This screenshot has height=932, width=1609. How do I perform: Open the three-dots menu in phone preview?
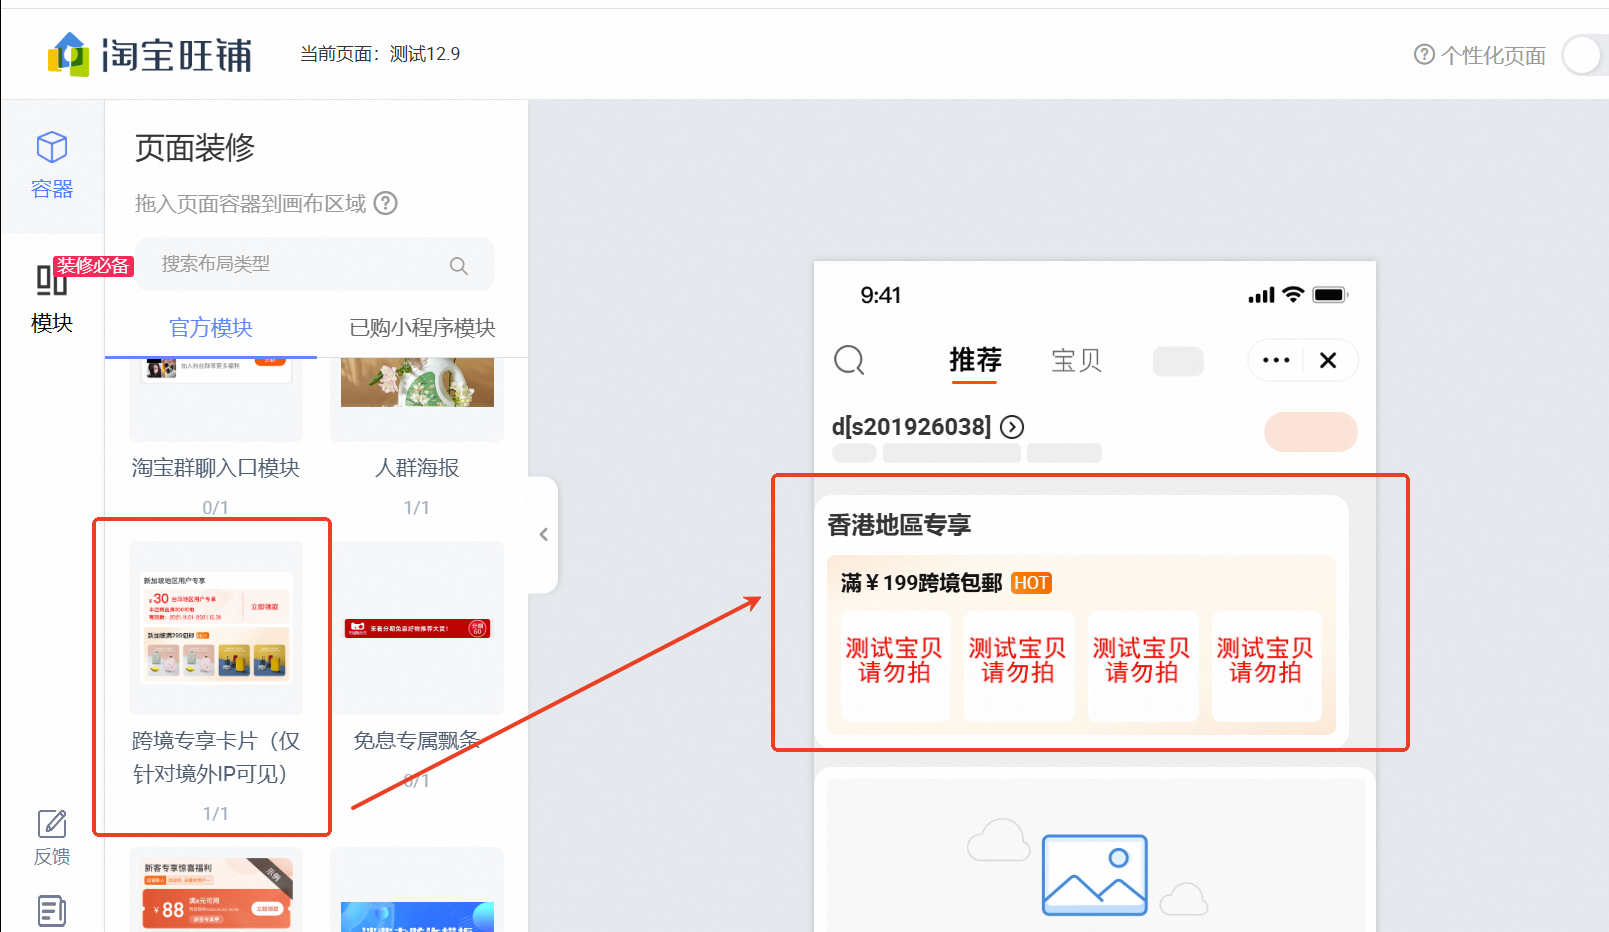(1276, 360)
